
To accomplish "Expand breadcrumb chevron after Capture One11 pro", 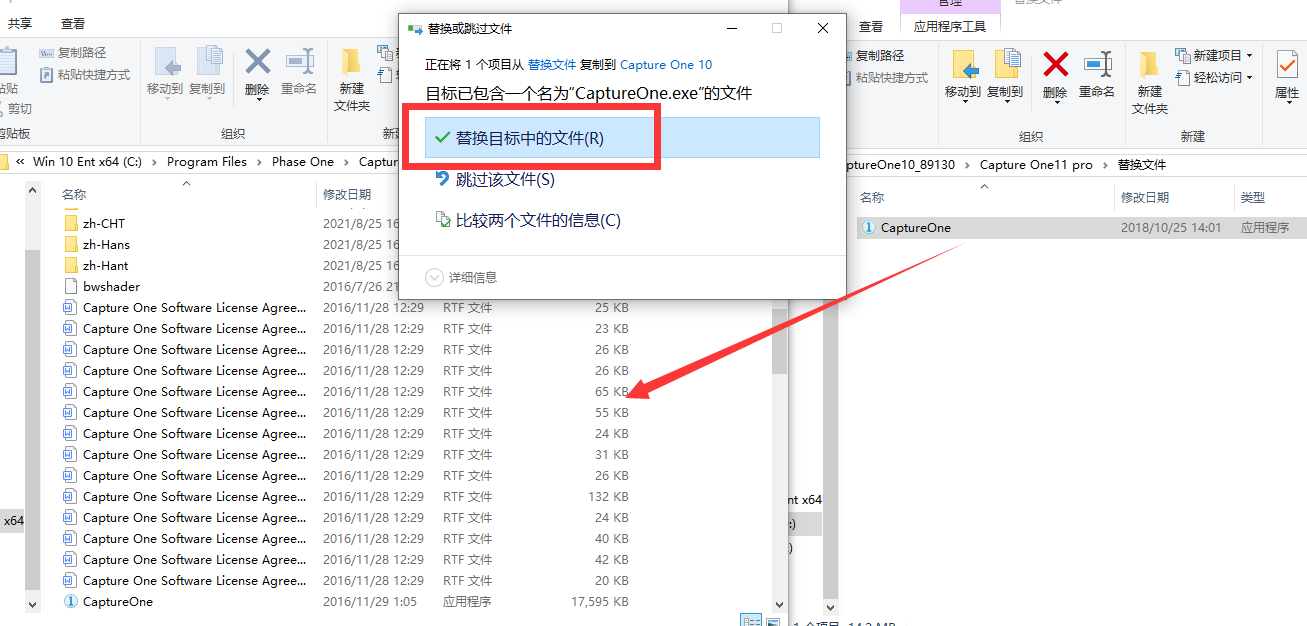I will tap(1105, 164).
